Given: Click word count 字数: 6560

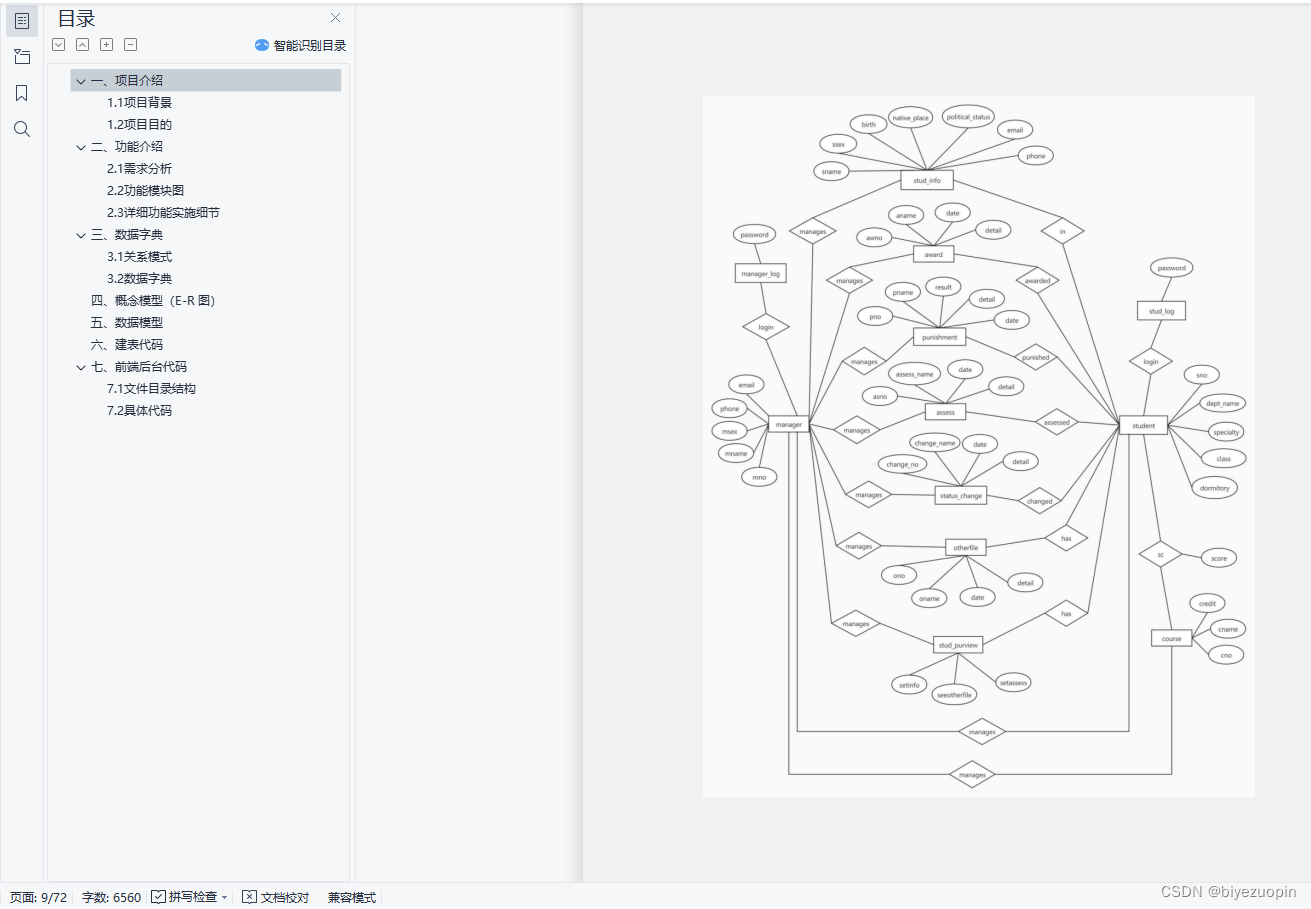Looking at the screenshot, I should point(111,897).
